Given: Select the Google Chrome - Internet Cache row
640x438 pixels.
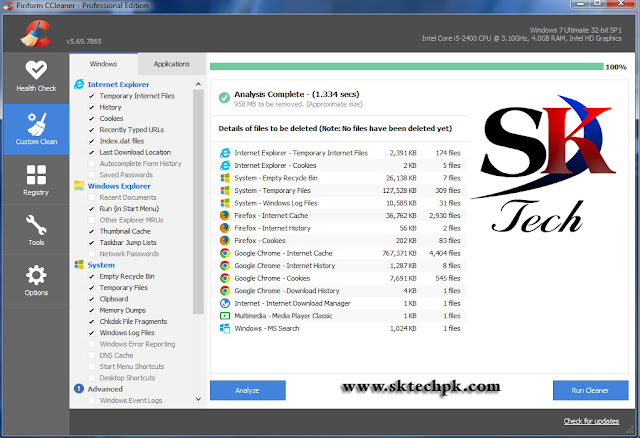Looking at the screenshot, I should [340, 253].
